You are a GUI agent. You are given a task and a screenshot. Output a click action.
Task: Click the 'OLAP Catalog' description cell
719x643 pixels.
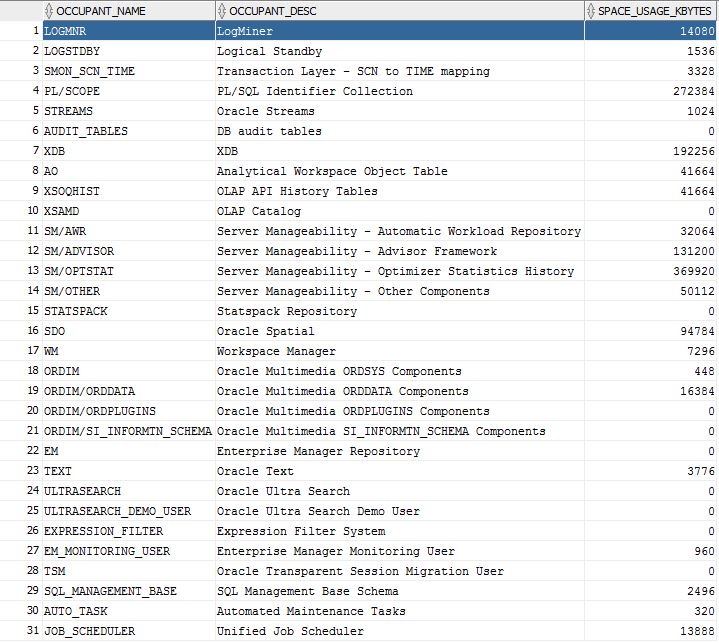pyautogui.click(x=400, y=211)
